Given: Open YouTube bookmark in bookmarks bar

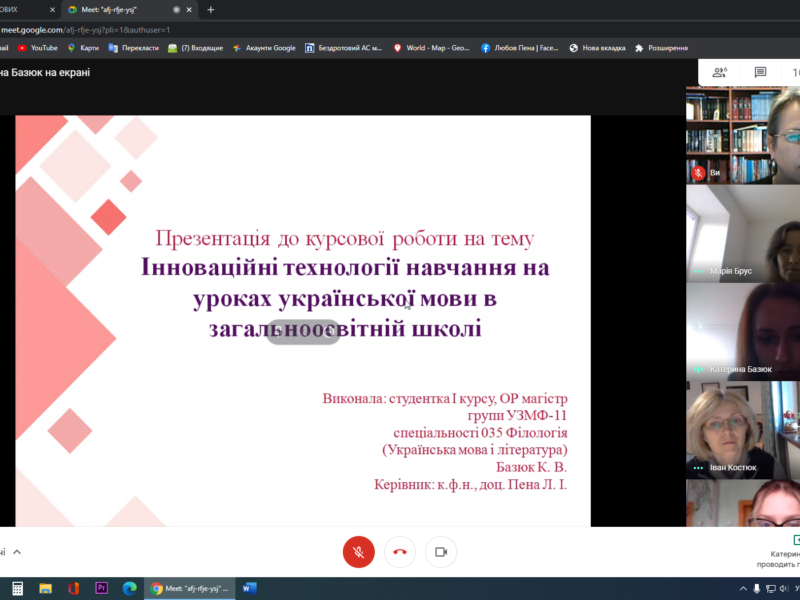Looking at the screenshot, I should [x=38, y=47].
